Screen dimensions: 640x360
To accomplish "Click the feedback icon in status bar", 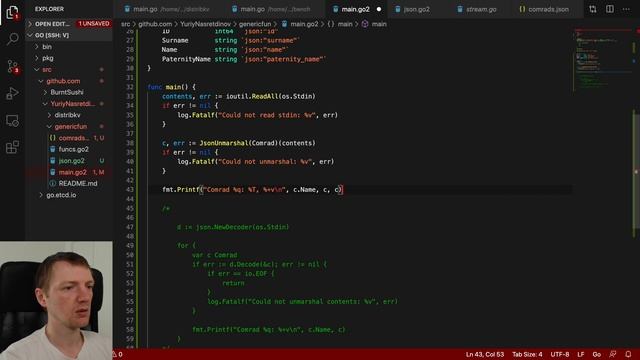I will pos(613,354).
